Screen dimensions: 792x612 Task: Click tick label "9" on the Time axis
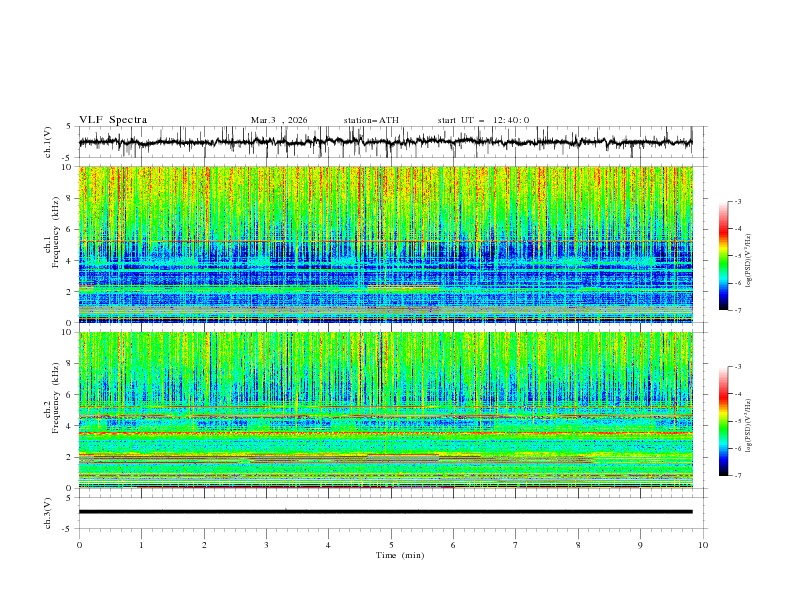click(x=640, y=545)
